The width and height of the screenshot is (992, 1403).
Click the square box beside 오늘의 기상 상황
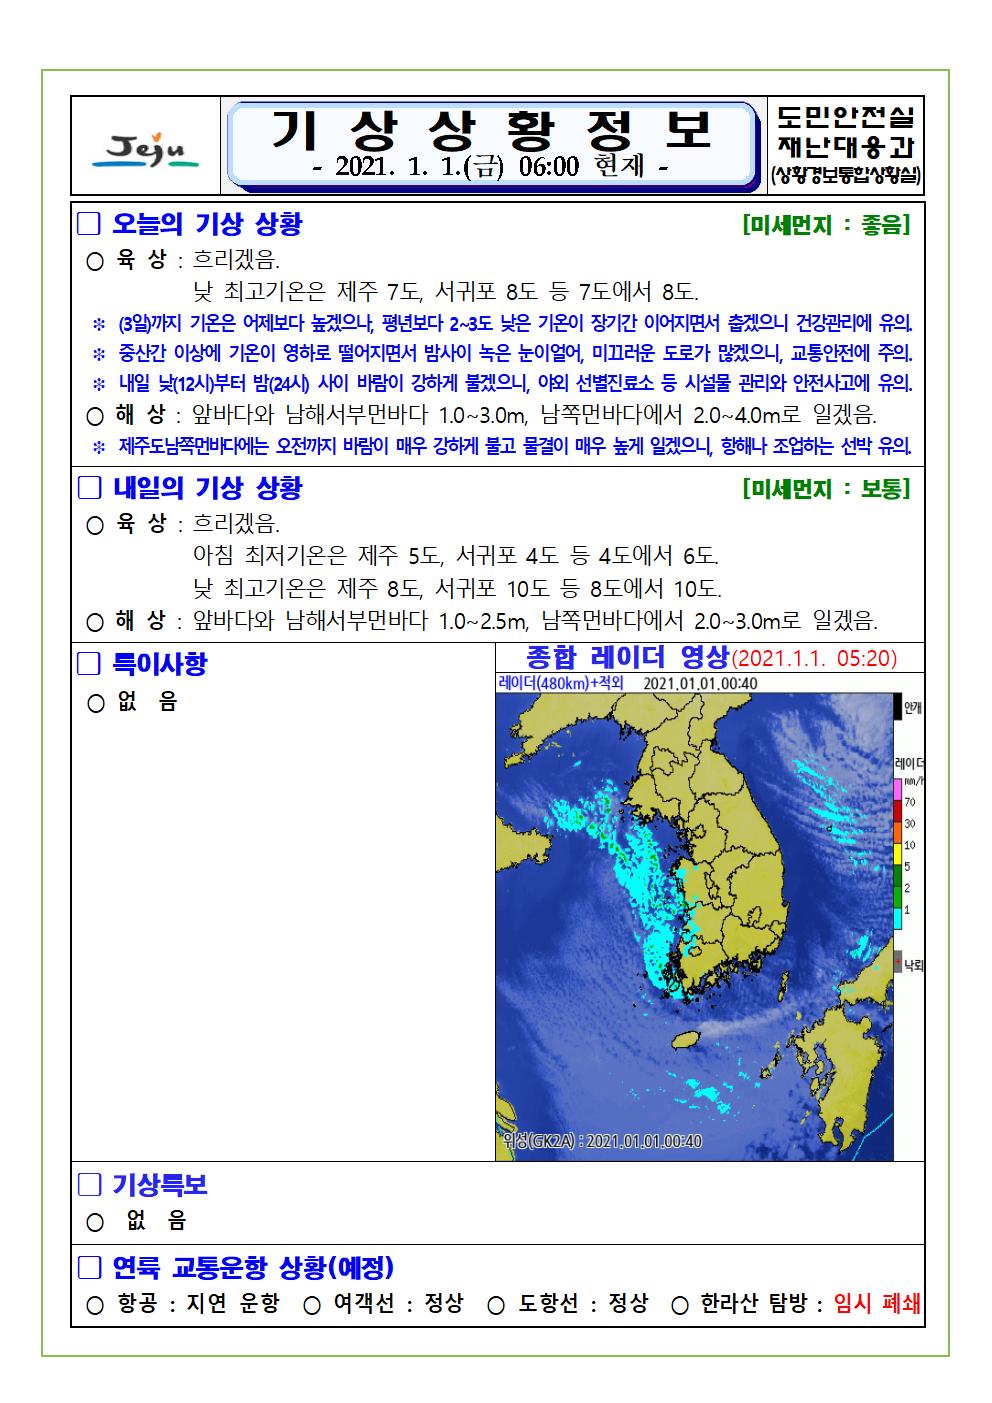coord(90,224)
